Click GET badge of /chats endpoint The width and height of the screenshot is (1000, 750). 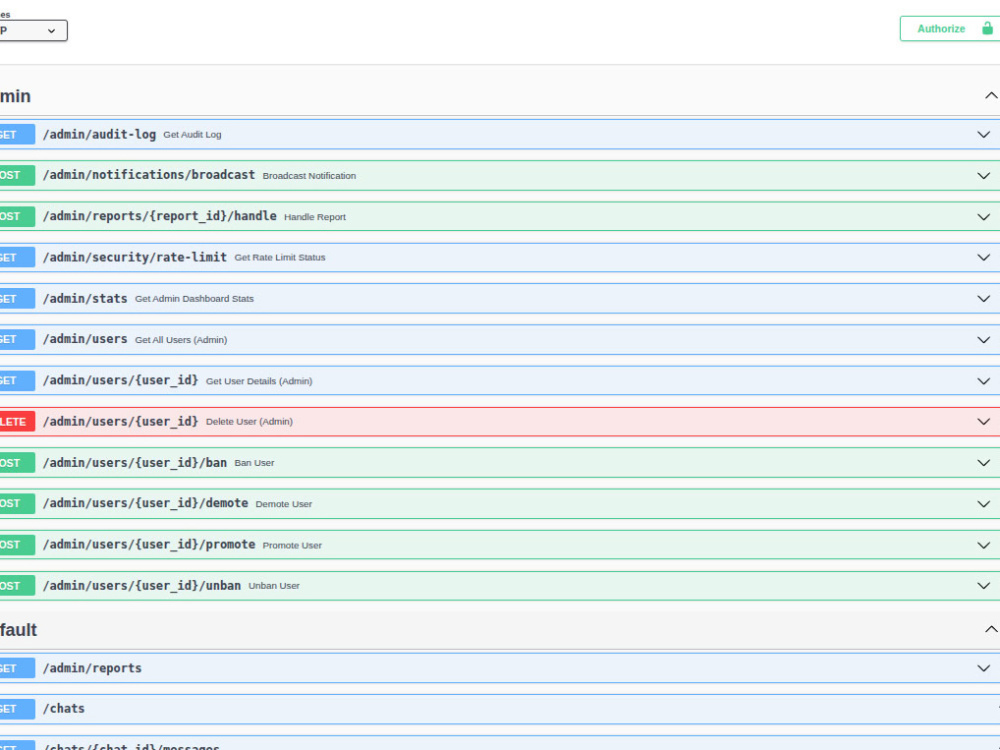point(17,709)
